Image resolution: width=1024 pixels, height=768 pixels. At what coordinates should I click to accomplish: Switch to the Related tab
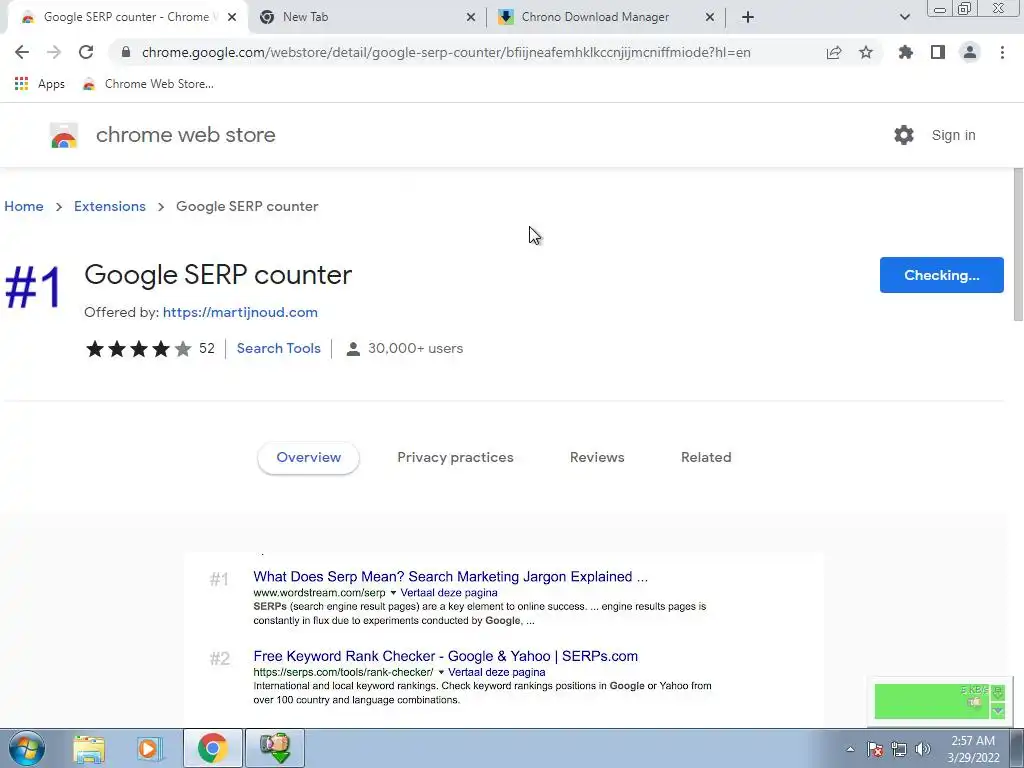706,458
